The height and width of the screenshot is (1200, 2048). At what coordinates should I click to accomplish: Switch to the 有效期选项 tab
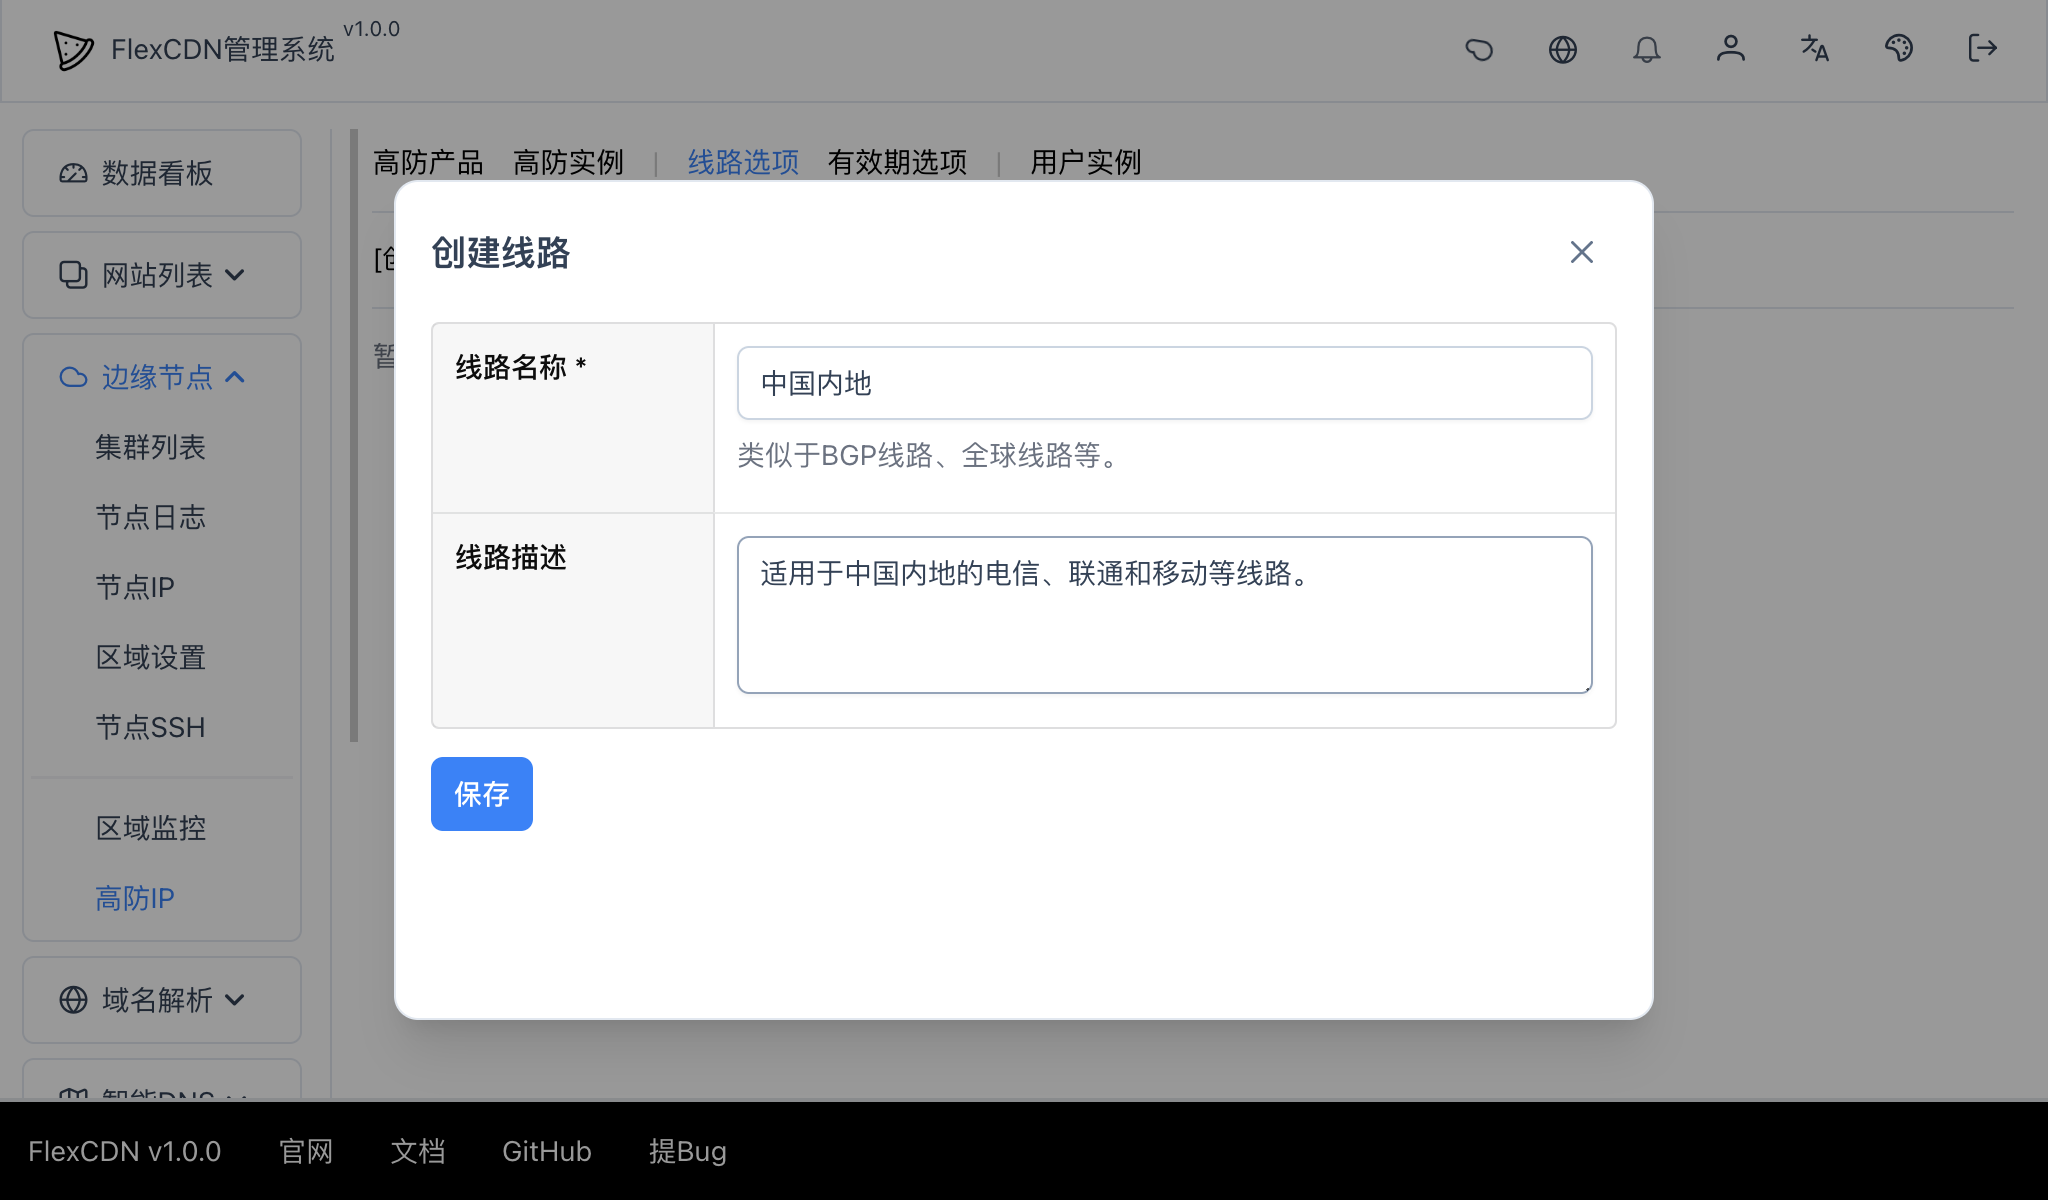pos(897,162)
